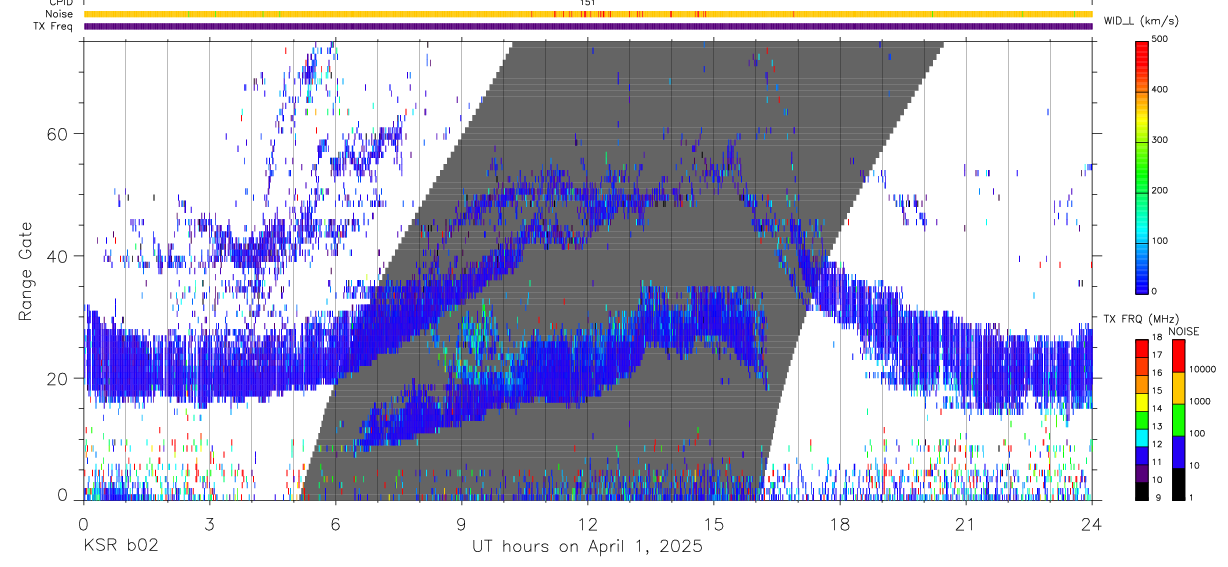Click the '15' tick on UT hours axis
This screenshot has height=567, width=1228.
pyautogui.click(x=714, y=523)
